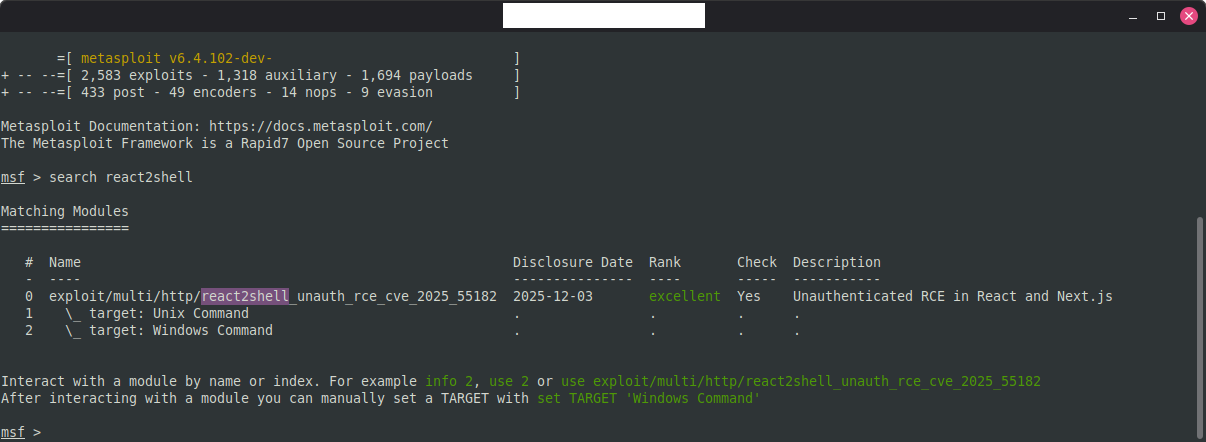Click the blank title bar text field

pos(604,16)
